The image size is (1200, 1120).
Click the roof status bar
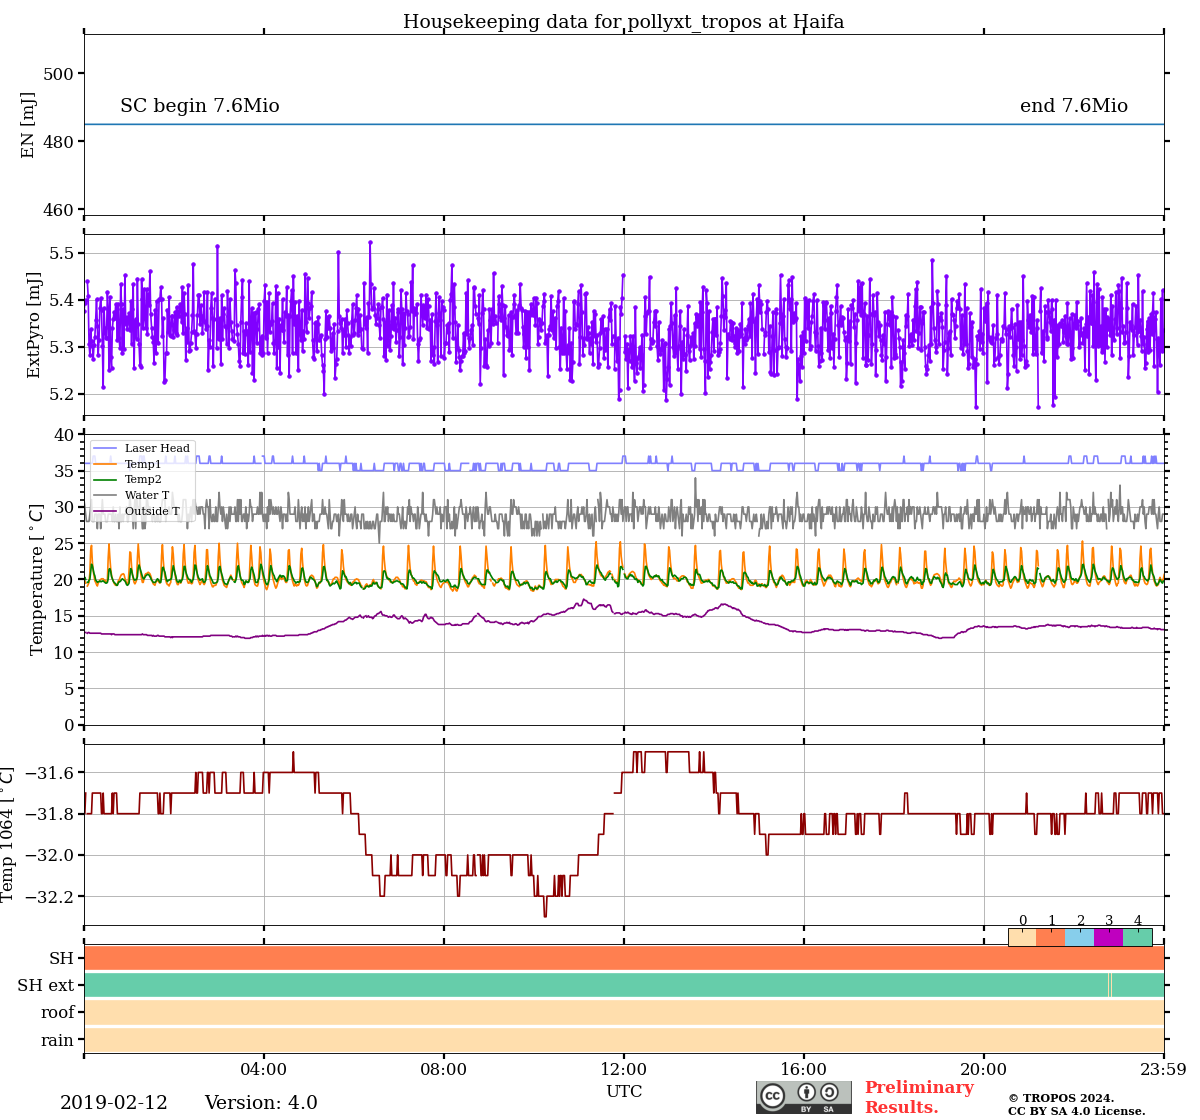(x=624, y=1012)
